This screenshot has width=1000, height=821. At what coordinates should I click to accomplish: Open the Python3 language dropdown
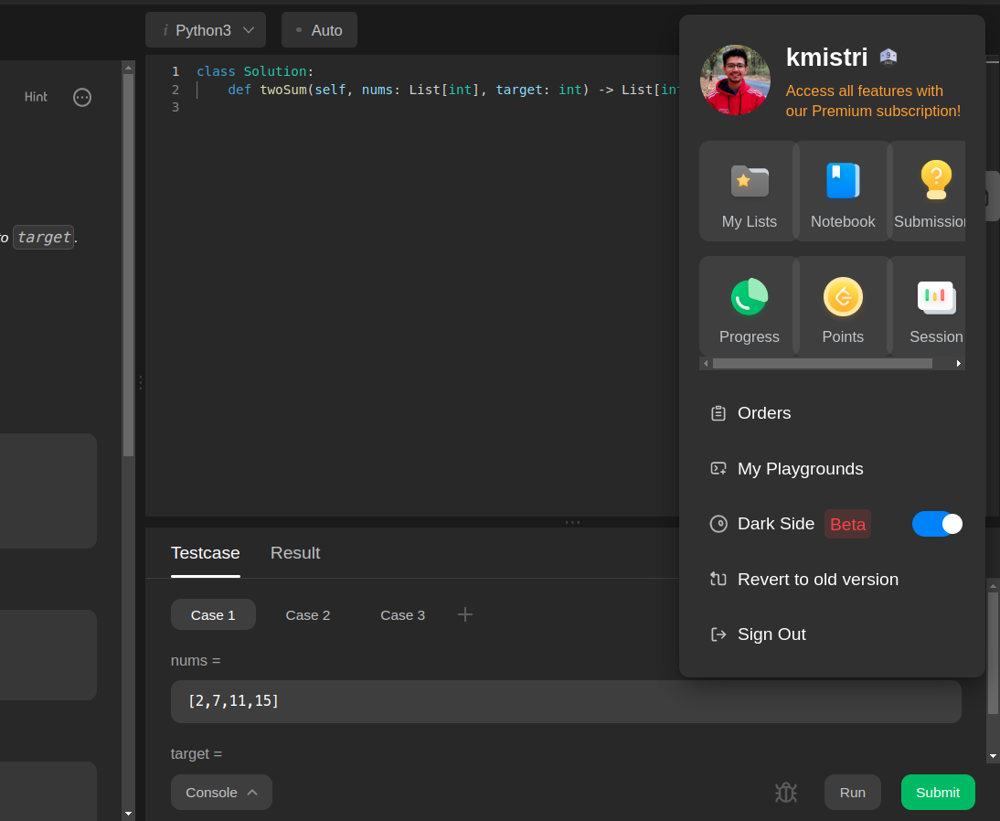(x=206, y=30)
